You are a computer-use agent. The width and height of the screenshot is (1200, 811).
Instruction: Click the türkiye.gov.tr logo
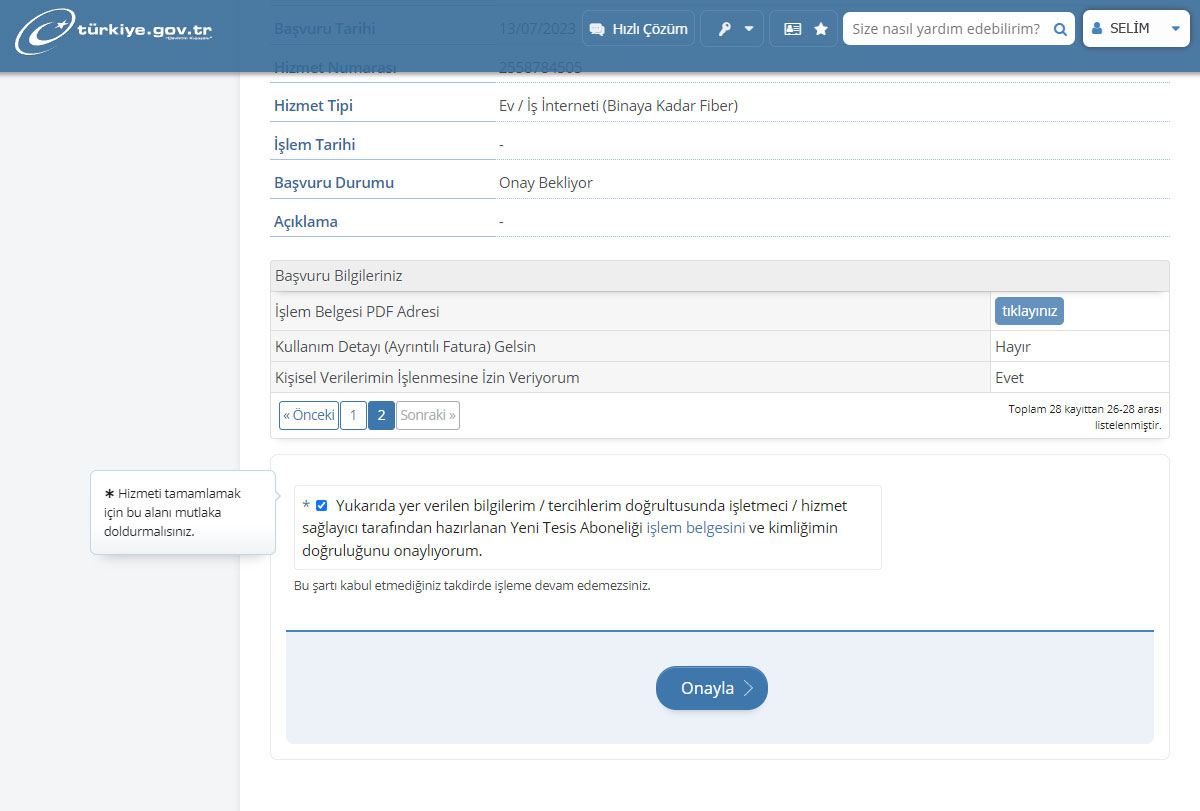click(x=114, y=33)
